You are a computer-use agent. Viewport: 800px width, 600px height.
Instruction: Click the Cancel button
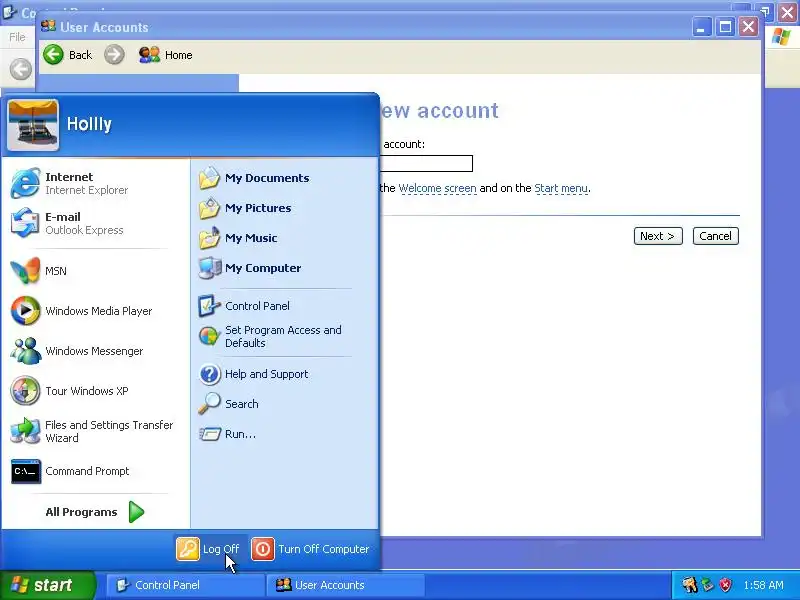coord(715,236)
